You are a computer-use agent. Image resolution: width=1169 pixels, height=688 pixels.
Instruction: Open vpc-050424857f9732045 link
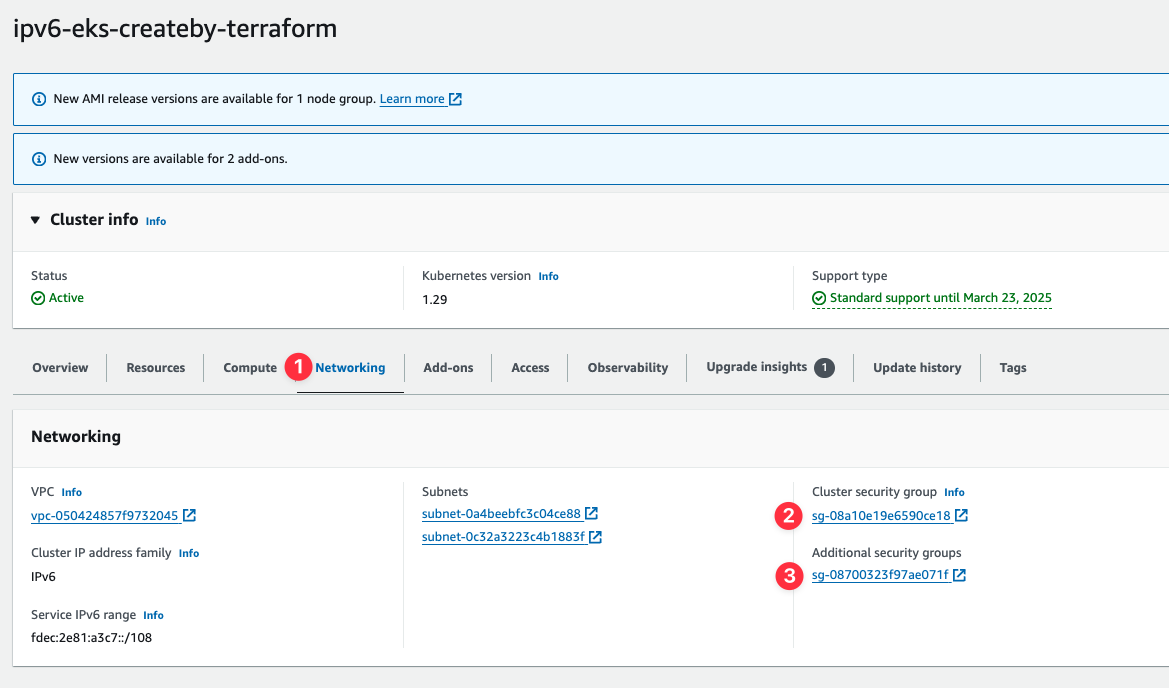coord(104,516)
